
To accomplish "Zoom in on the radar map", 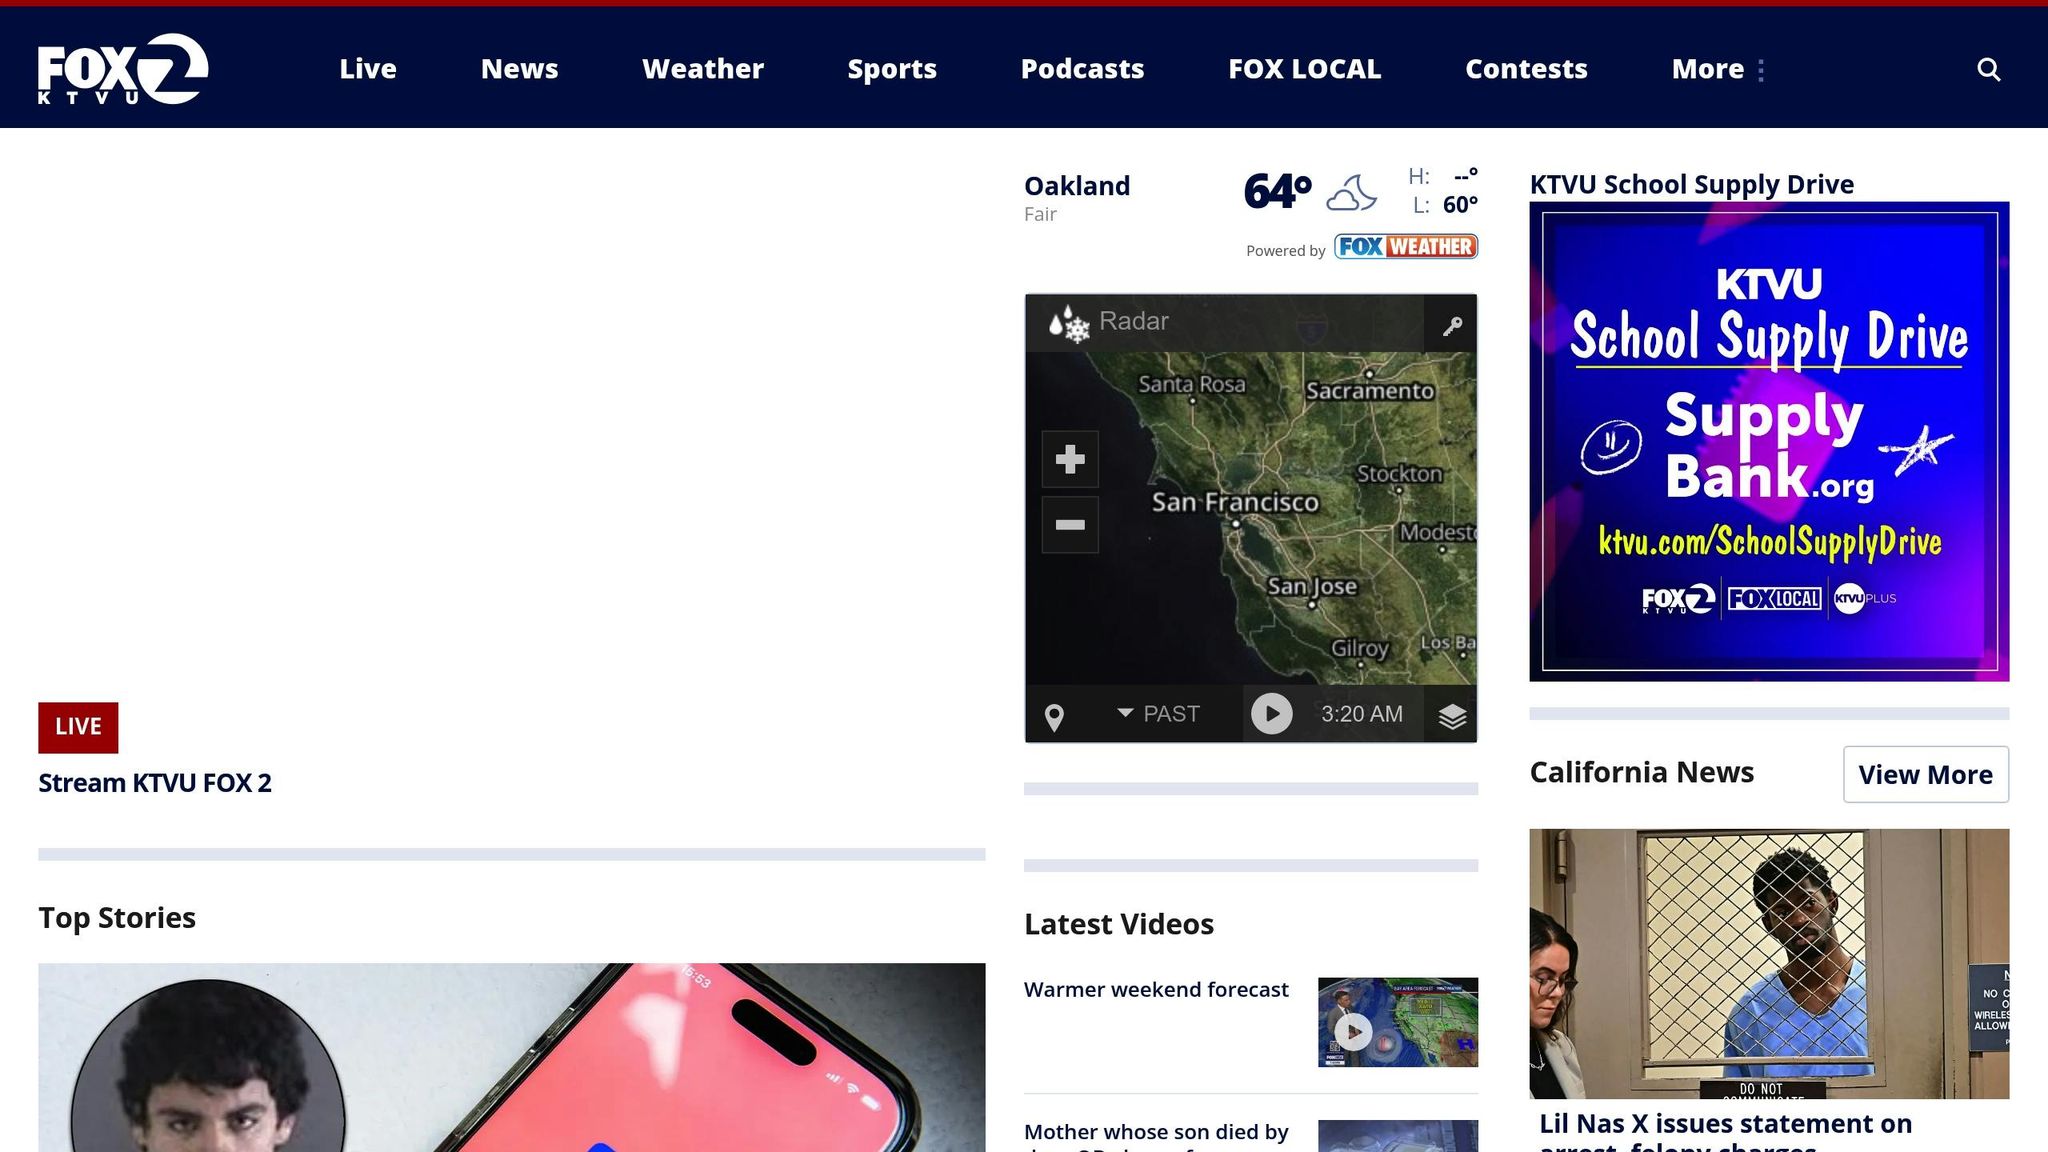I will click(x=1070, y=459).
